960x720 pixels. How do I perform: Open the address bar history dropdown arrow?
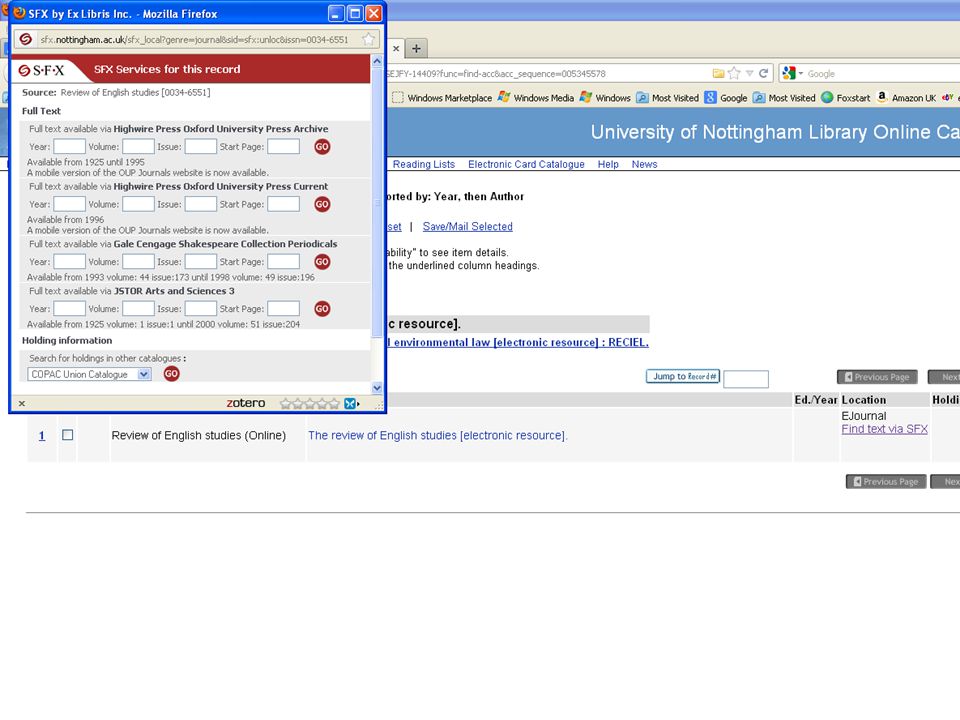click(749, 73)
